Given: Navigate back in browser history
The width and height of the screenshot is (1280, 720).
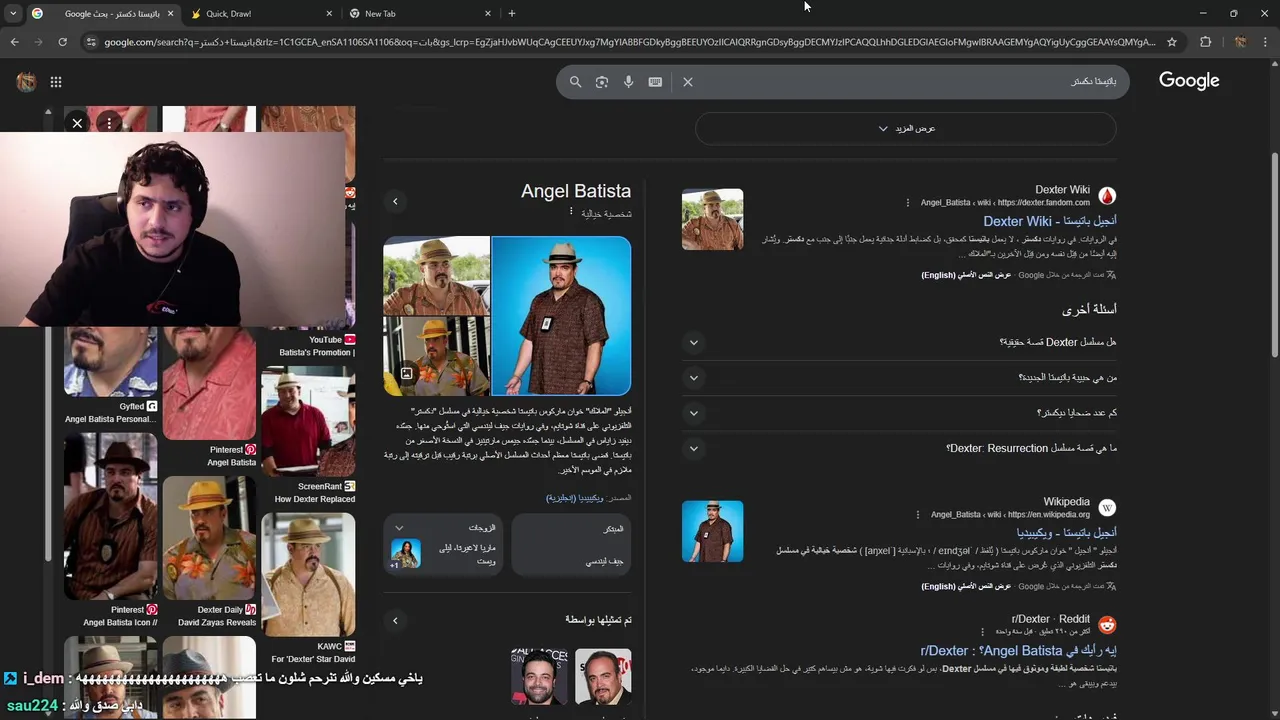Looking at the screenshot, I should (x=14, y=42).
